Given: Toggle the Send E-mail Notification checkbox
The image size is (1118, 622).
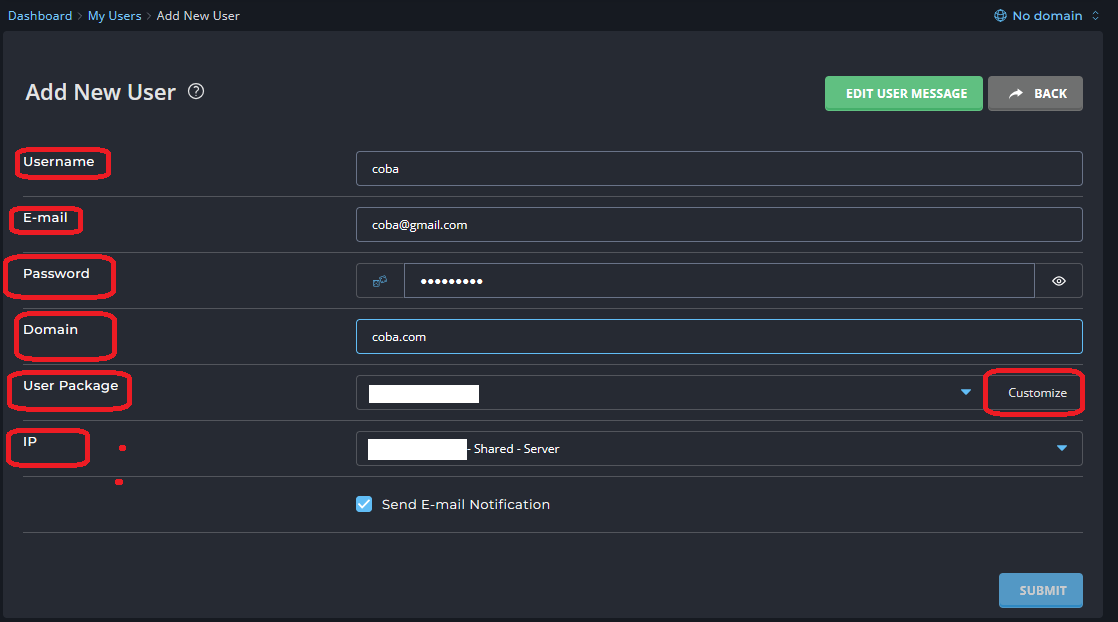Looking at the screenshot, I should pyautogui.click(x=364, y=505).
